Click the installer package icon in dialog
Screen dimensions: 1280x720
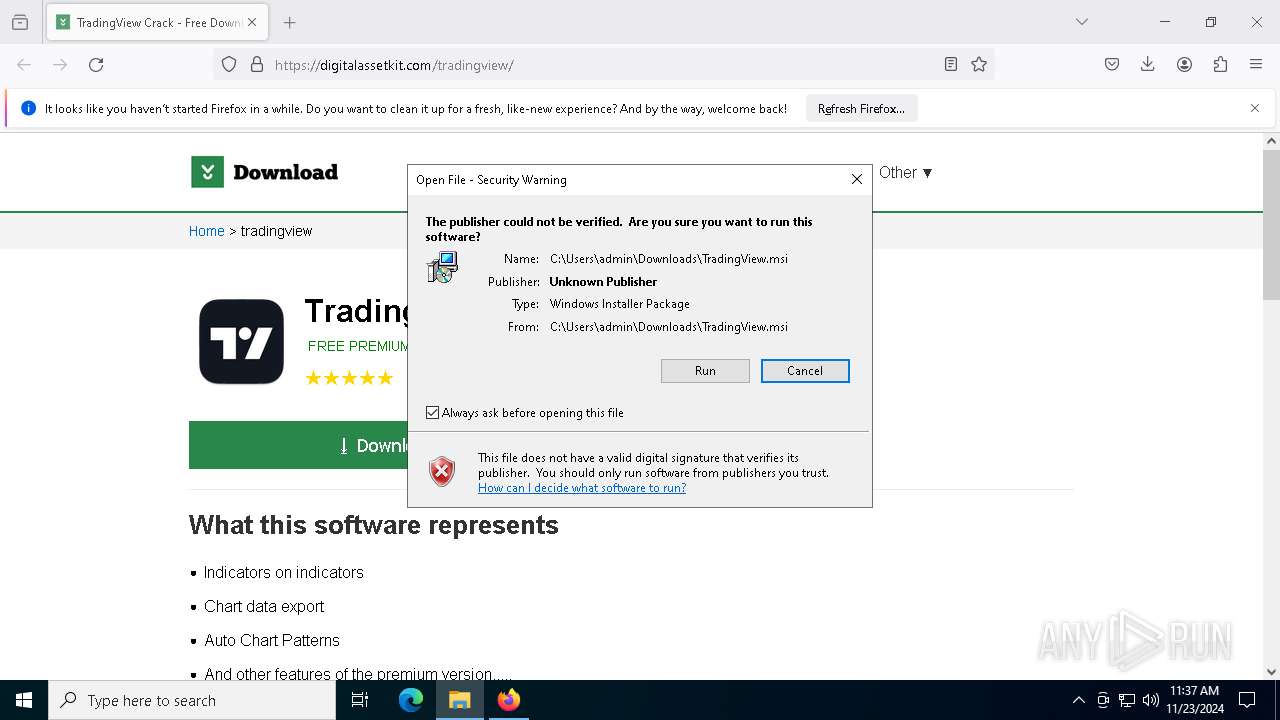click(442, 267)
